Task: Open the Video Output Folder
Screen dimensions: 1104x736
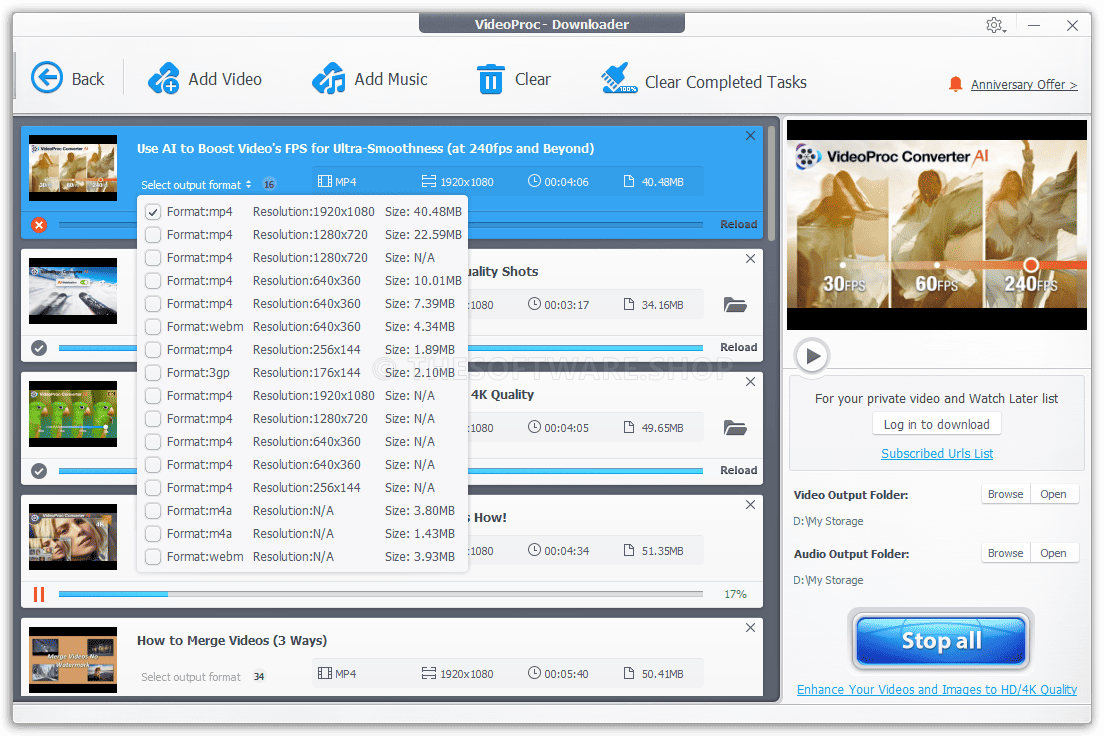Action: (x=1053, y=494)
